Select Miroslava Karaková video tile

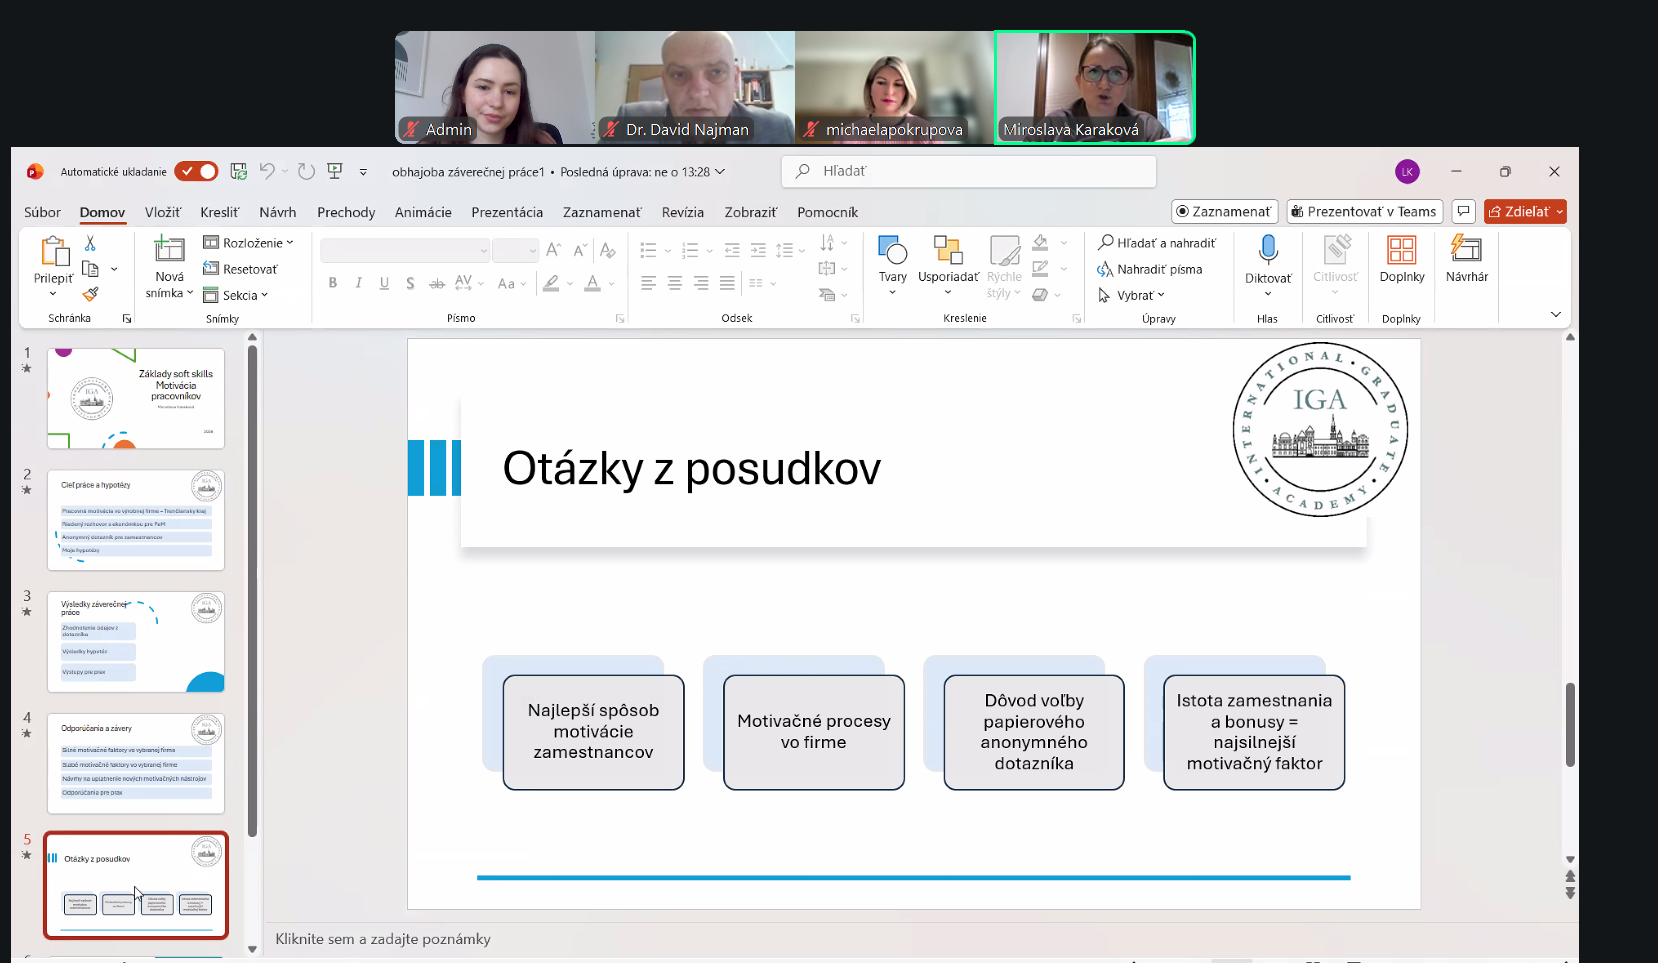(x=1094, y=87)
